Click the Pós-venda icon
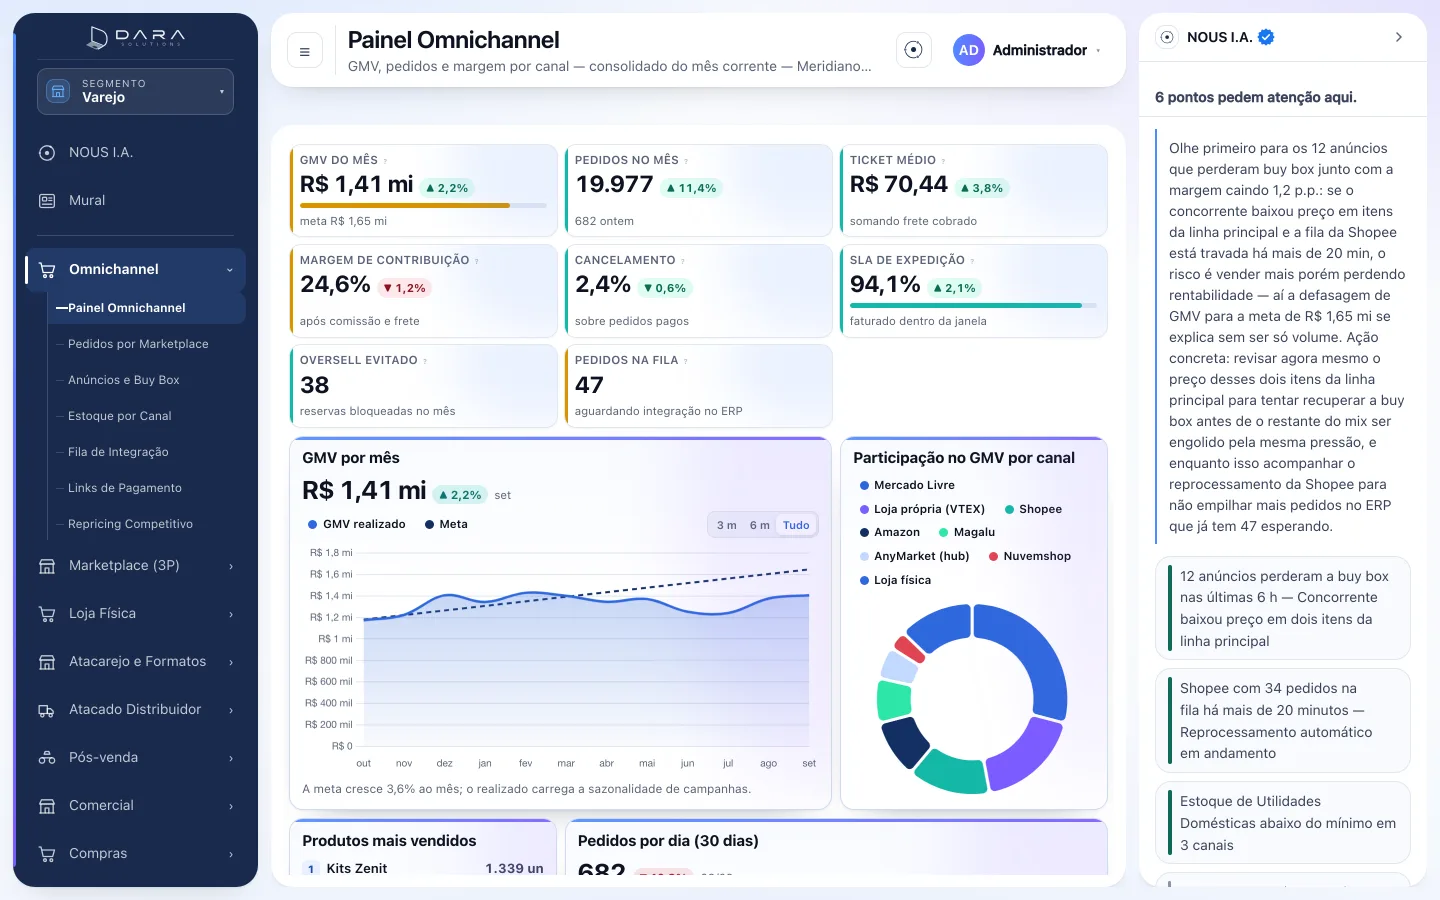Viewport: 1440px width, 900px height. click(47, 758)
